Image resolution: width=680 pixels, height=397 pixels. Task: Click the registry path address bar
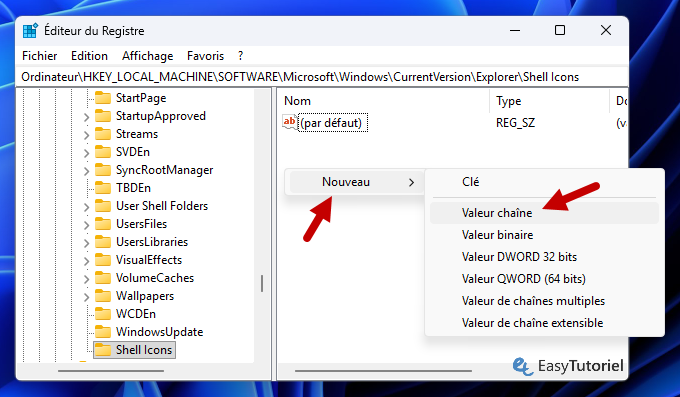pos(322,77)
